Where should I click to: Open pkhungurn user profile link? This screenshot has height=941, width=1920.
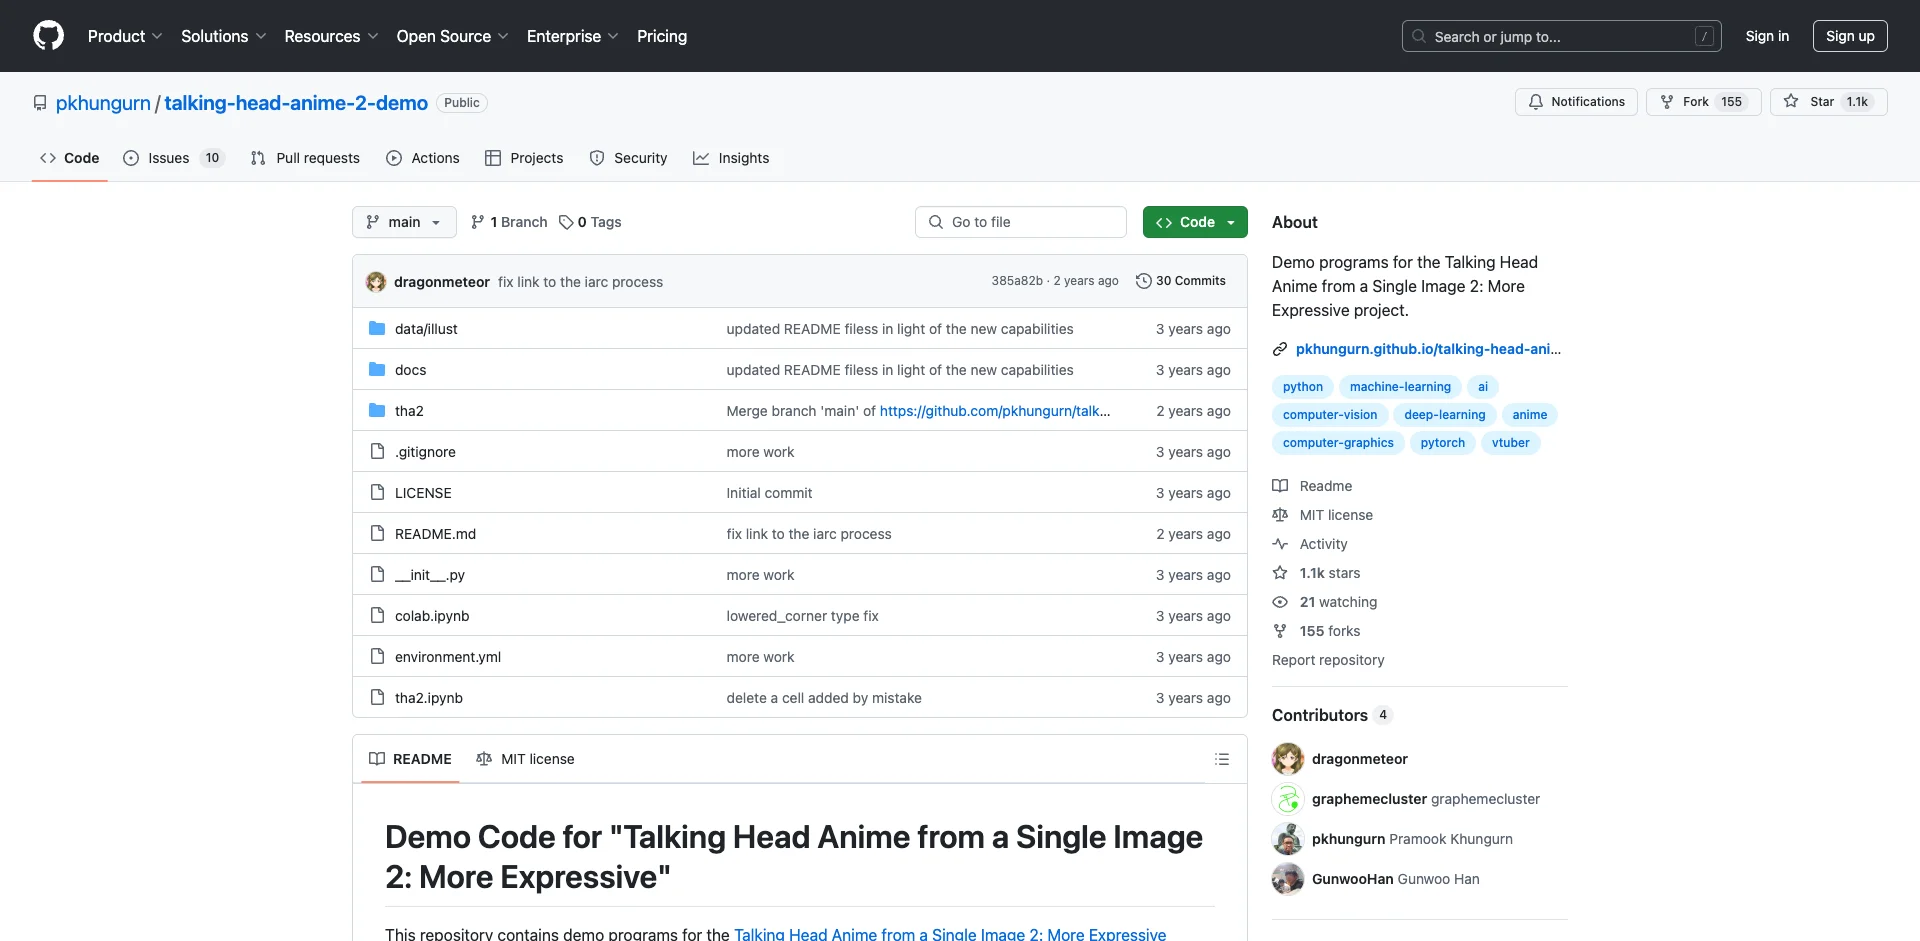(103, 103)
